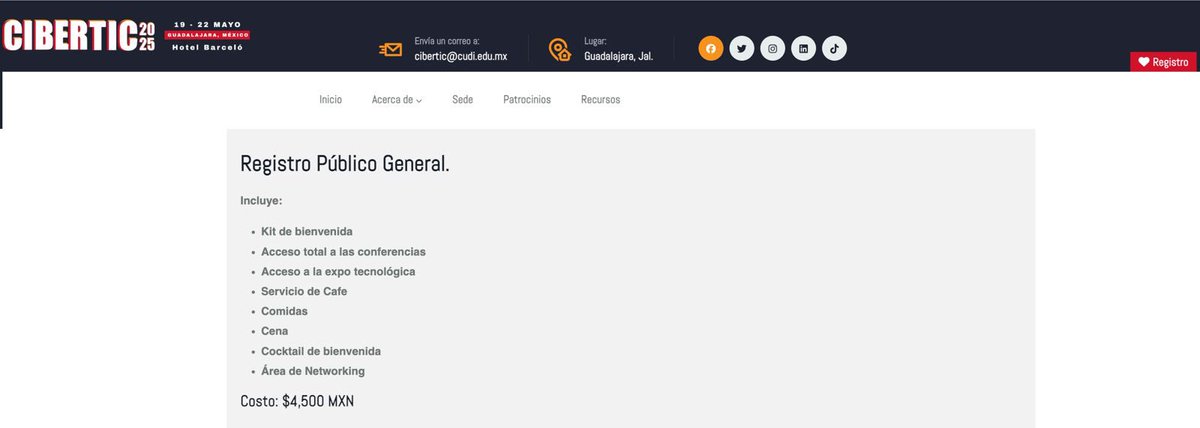This screenshot has width=1200, height=428.
Task: Open the Instagram social icon
Action: [x=772, y=49]
